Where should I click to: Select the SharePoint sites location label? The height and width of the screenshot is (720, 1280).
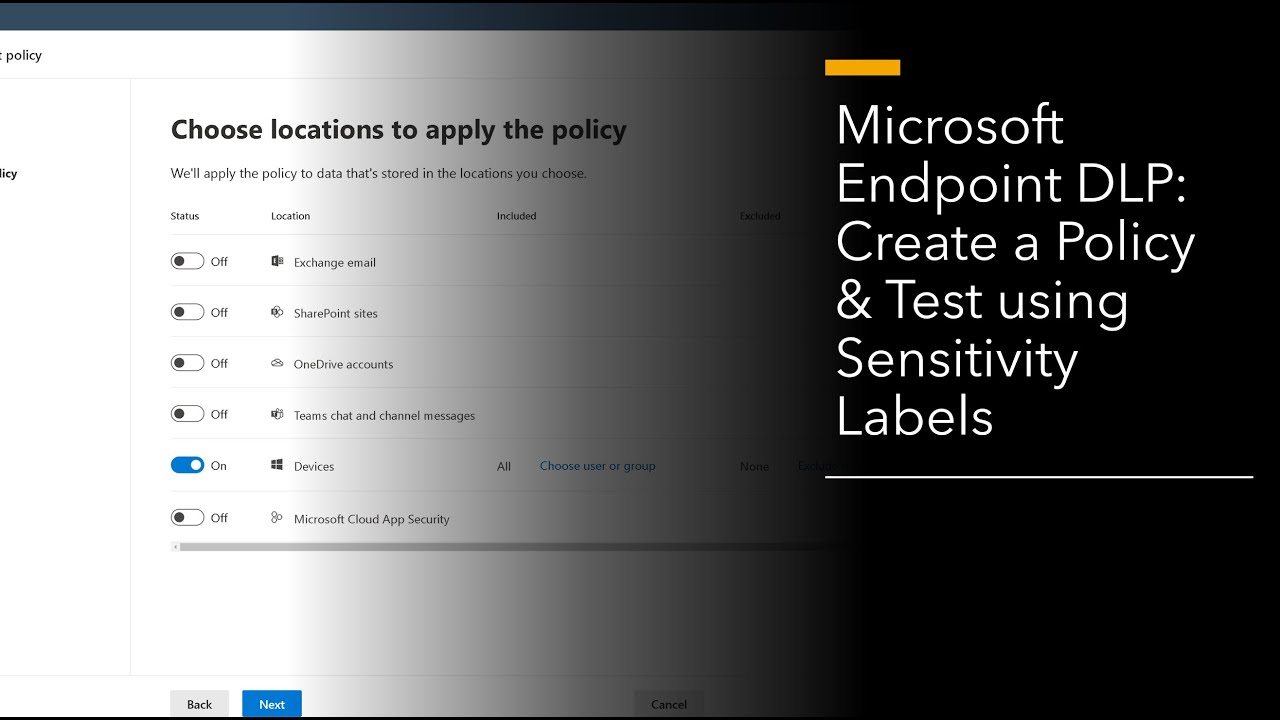(x=336, y=313)
